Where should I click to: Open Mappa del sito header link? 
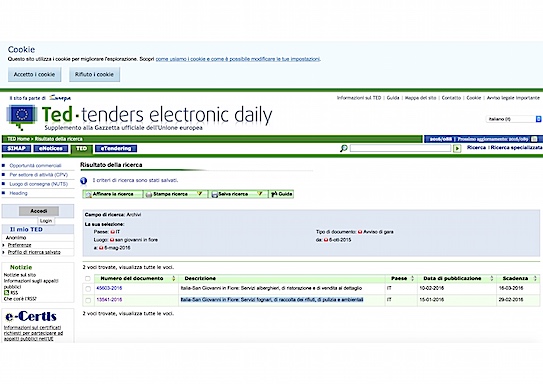[x=420, y=98]
